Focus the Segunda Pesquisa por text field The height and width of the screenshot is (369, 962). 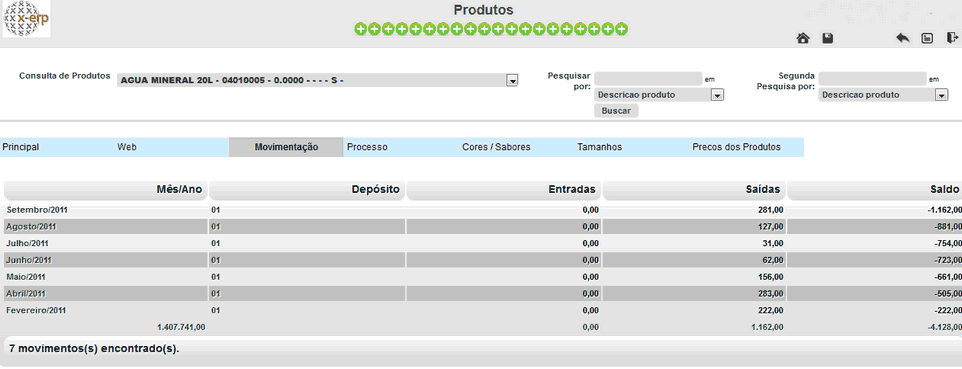click(872, 79)
